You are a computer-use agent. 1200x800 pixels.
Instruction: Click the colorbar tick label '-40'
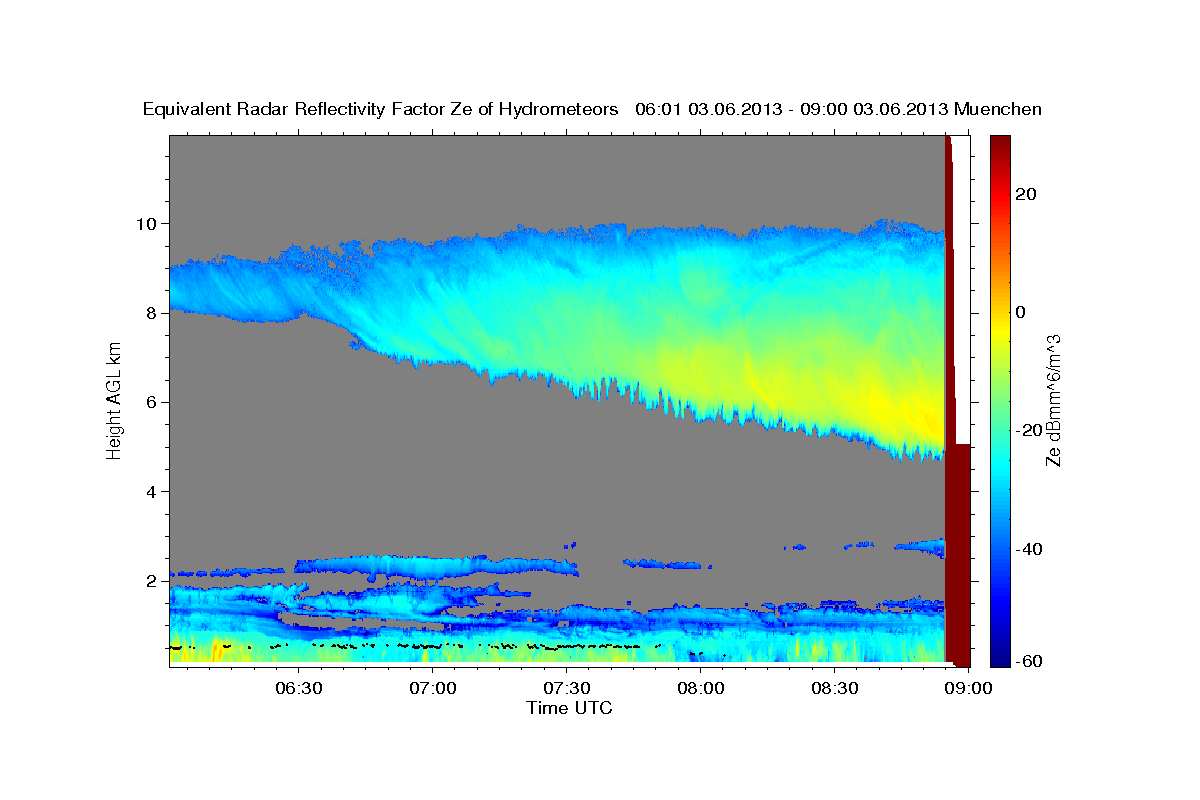(1028, 549)
